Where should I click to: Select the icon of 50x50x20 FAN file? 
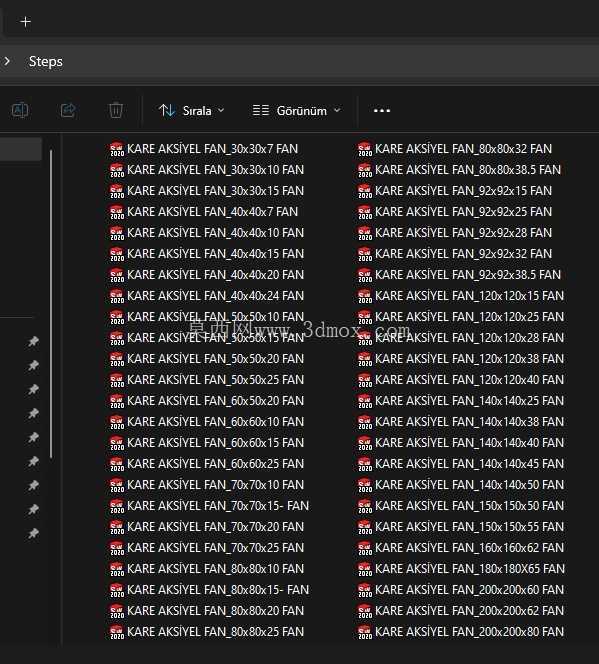click(117, 359)
